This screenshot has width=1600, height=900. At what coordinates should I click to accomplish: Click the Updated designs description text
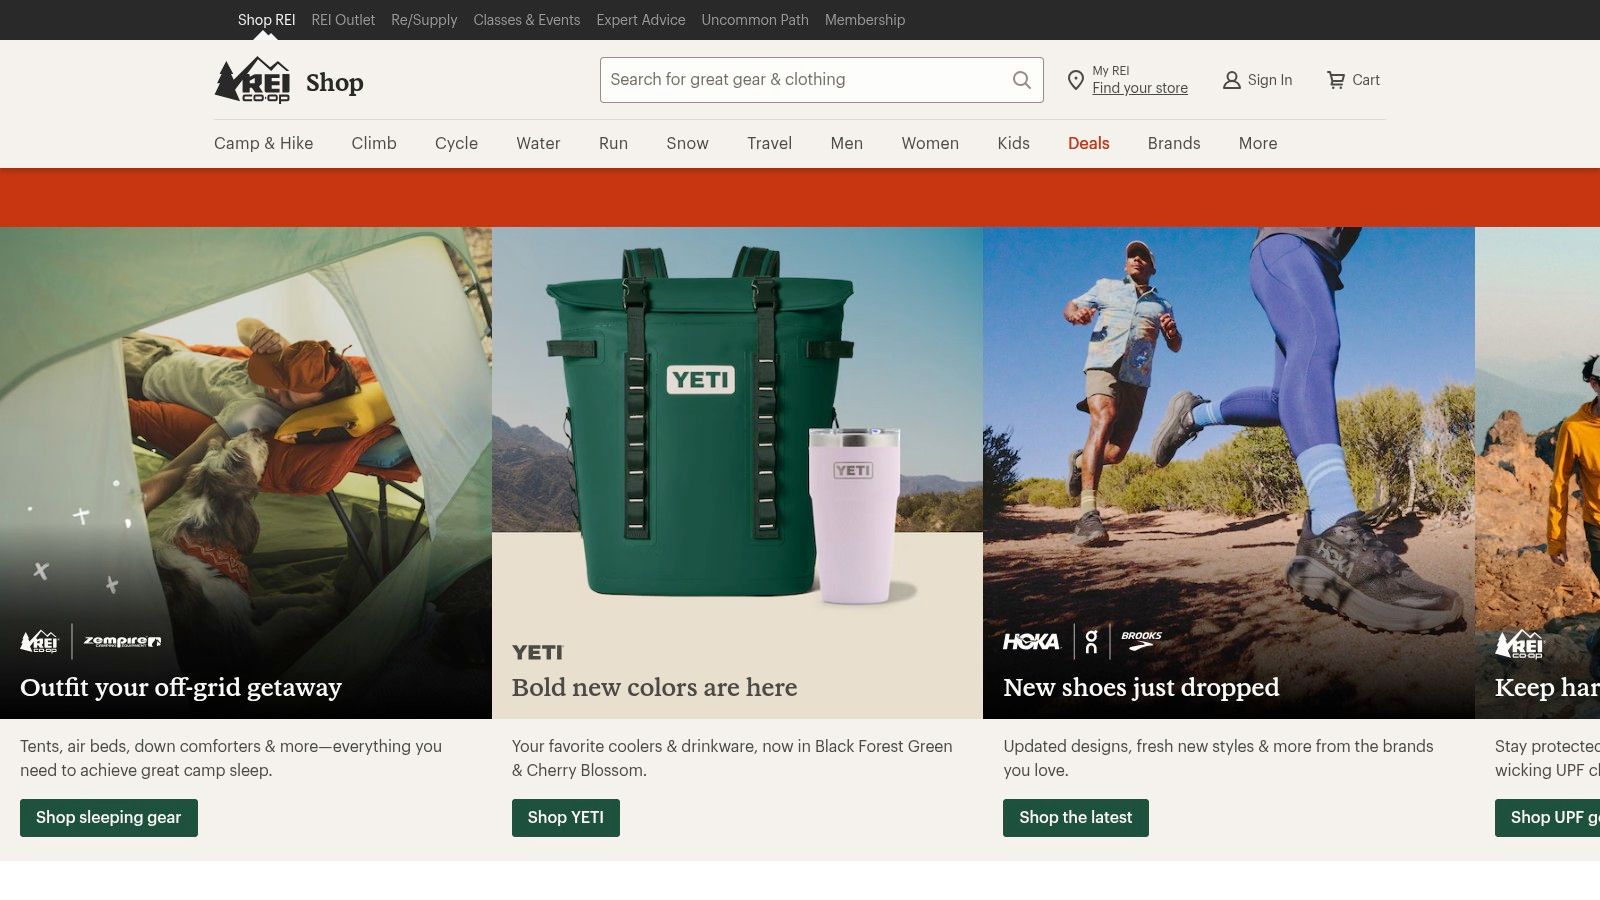click(1218, 758)
